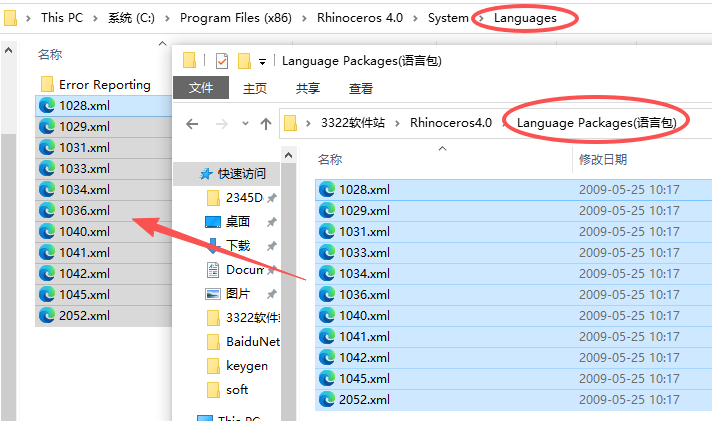Viewport: 712px width, 421px height.
Task: Select 1034.xml in the Languages folder window
Action: pos(104,189)
